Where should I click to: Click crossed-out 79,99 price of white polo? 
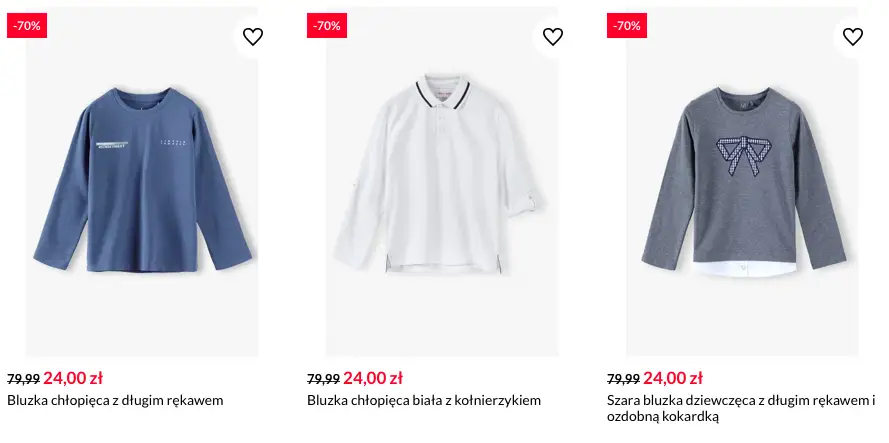[323, 379]
